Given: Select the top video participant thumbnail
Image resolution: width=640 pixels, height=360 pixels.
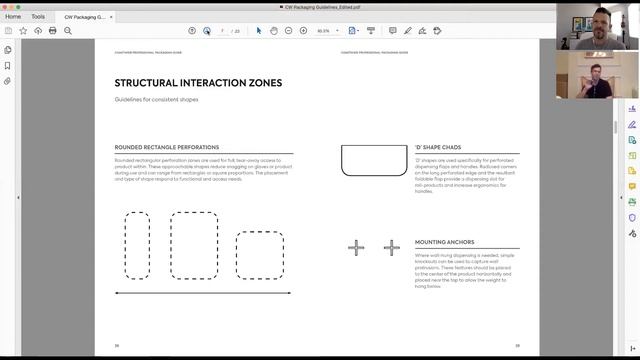Looking at the screenshot, I should click(x=597, y=27).
